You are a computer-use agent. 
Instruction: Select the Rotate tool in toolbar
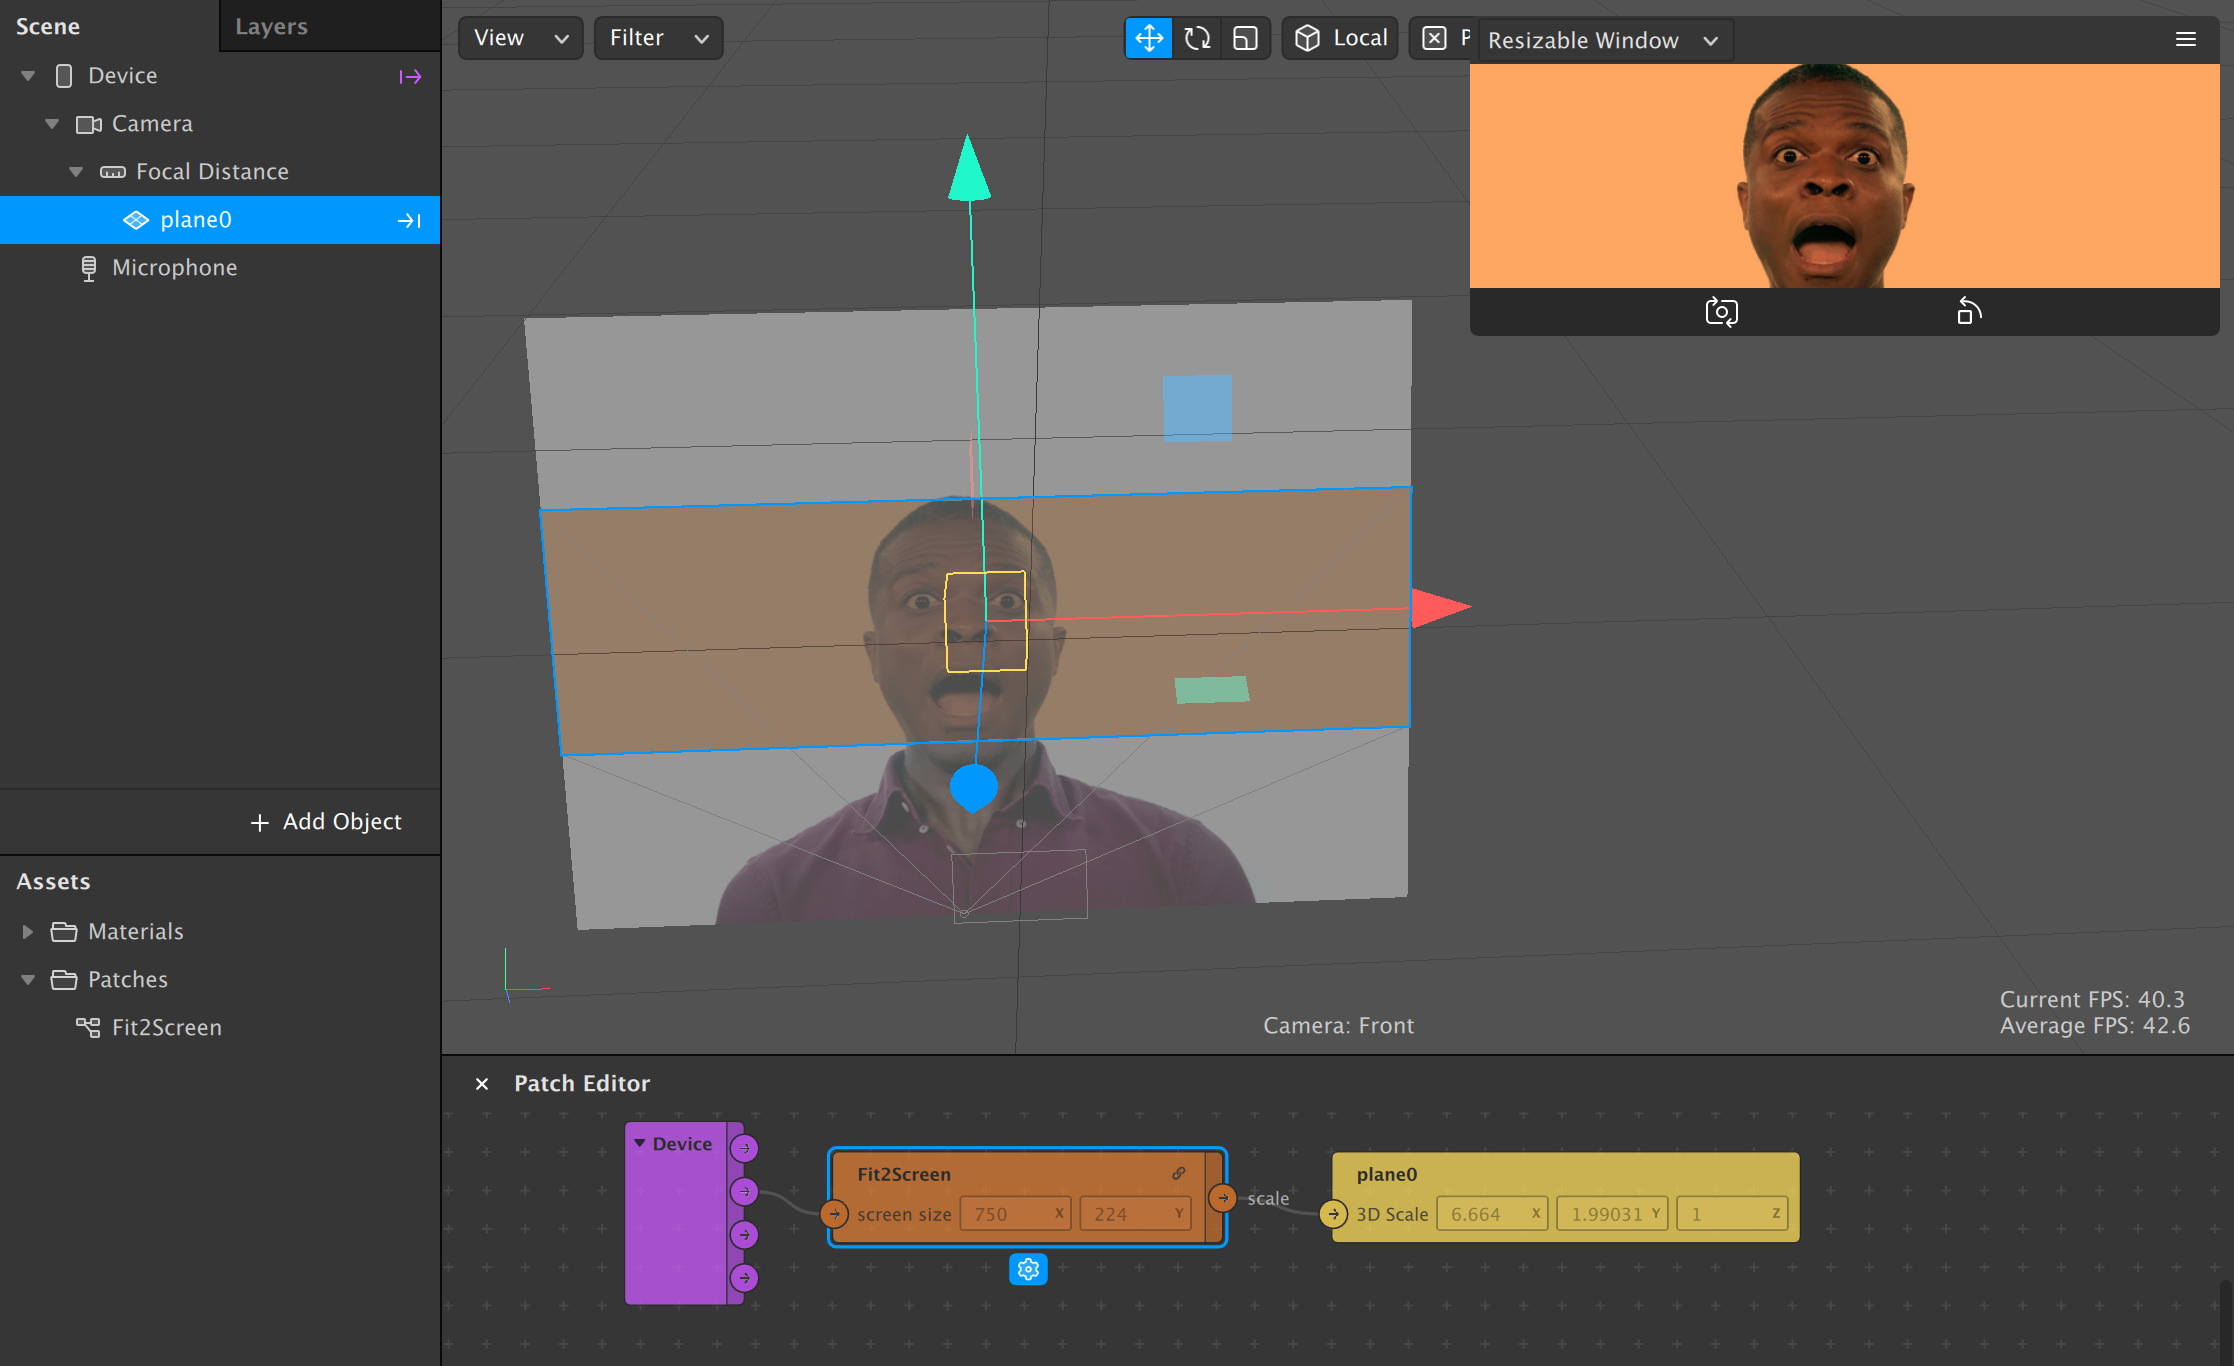coord(1197,38)
